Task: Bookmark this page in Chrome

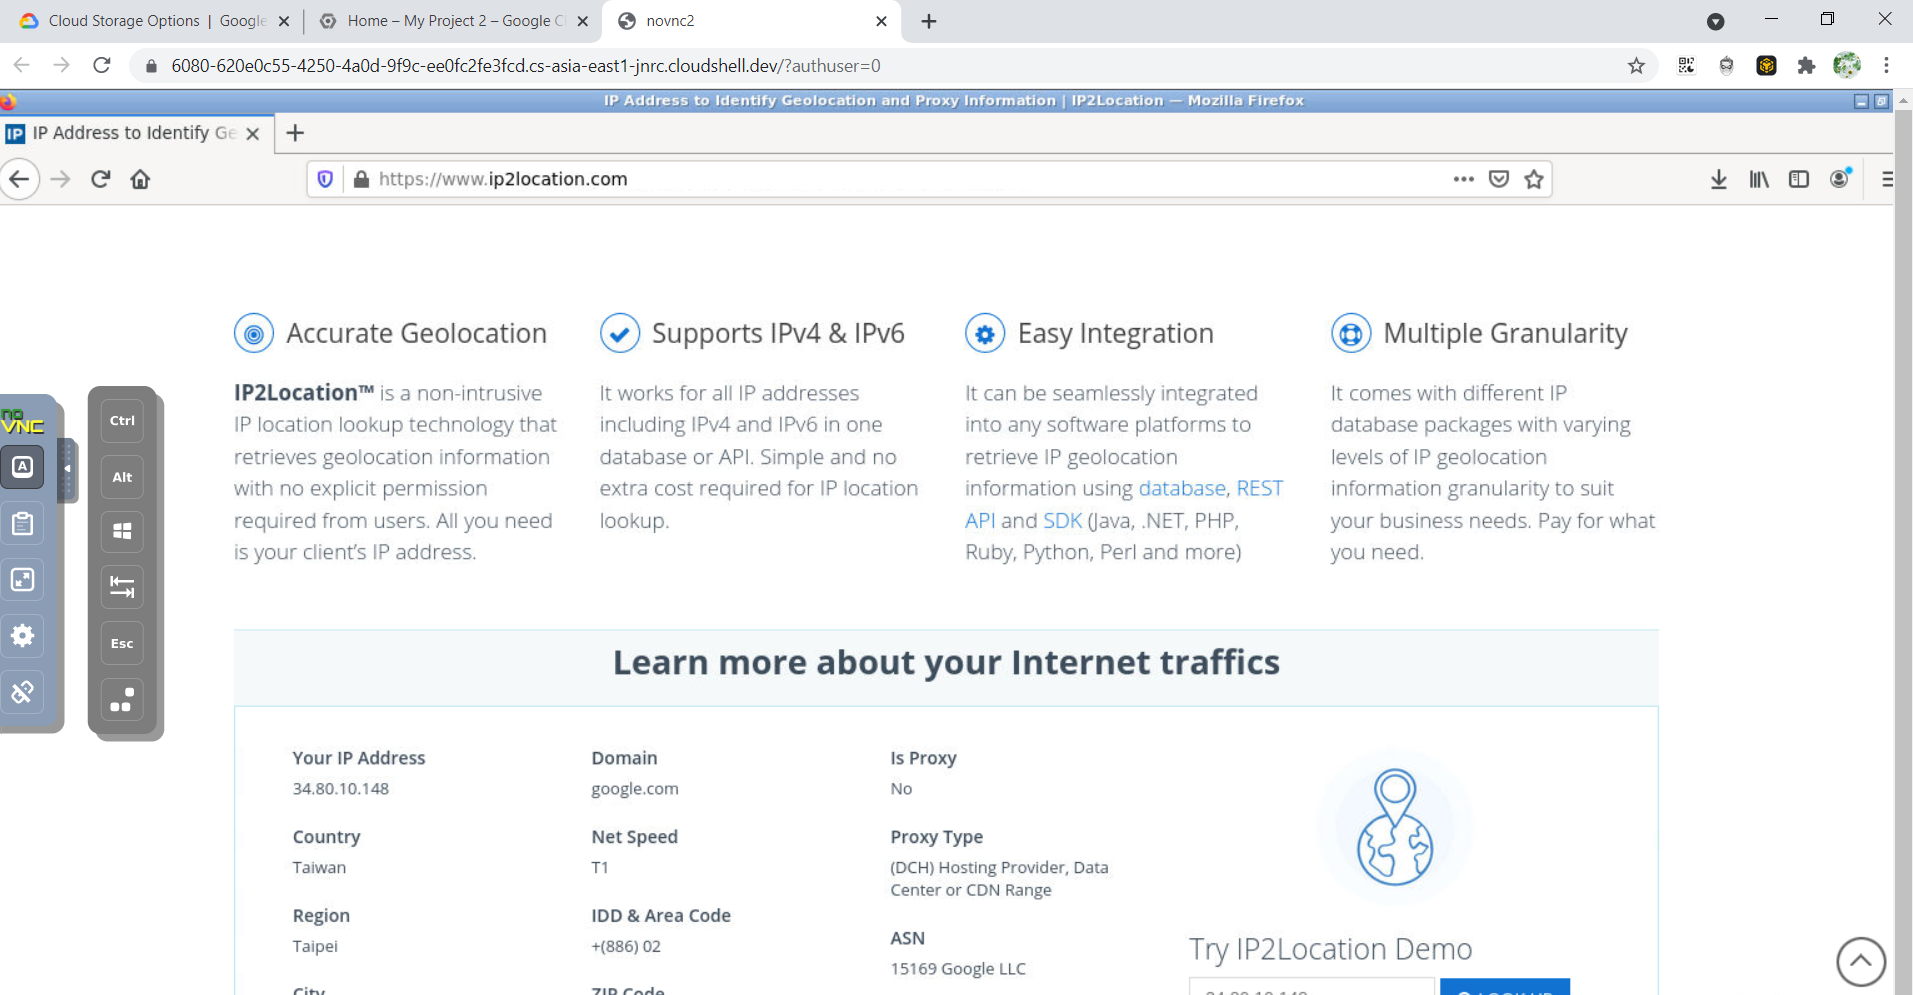Action: click(1636, 66)
